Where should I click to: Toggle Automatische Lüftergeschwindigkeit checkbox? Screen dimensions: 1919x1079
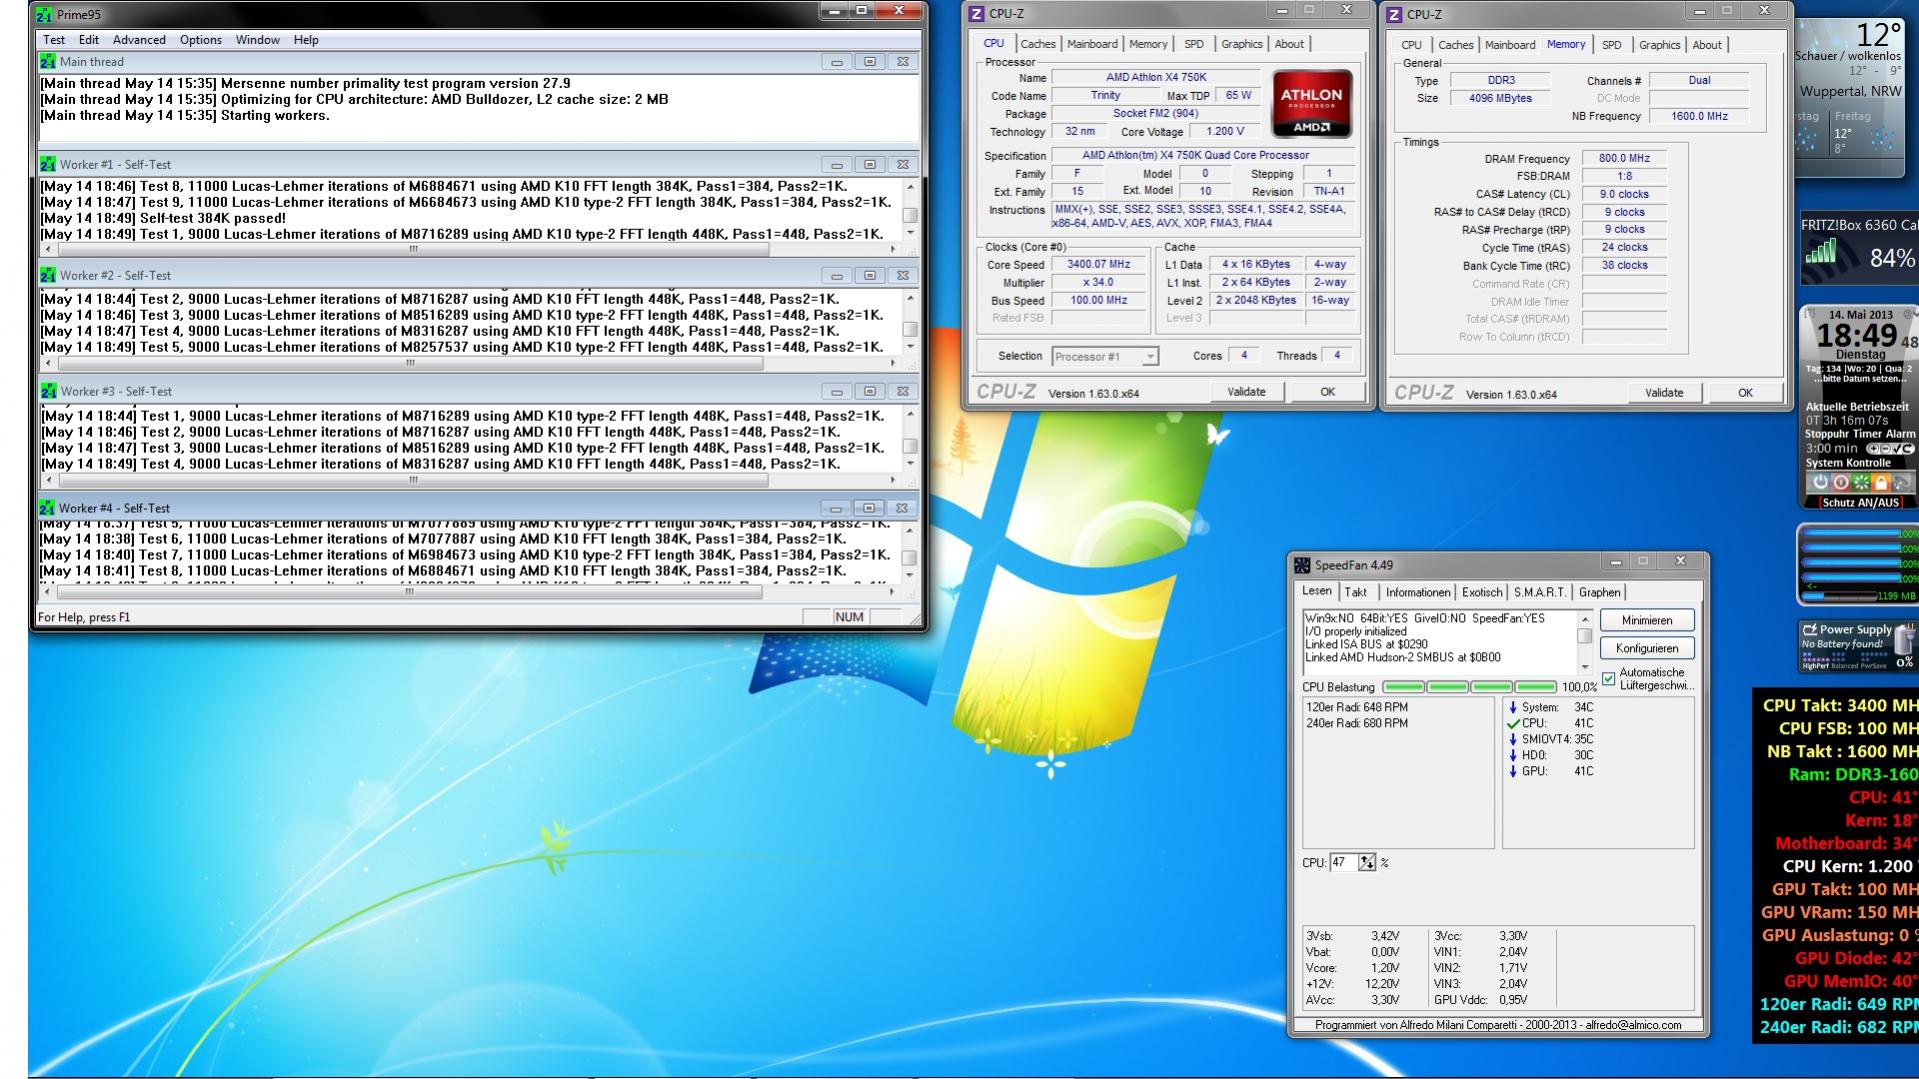pos(1608,679)
